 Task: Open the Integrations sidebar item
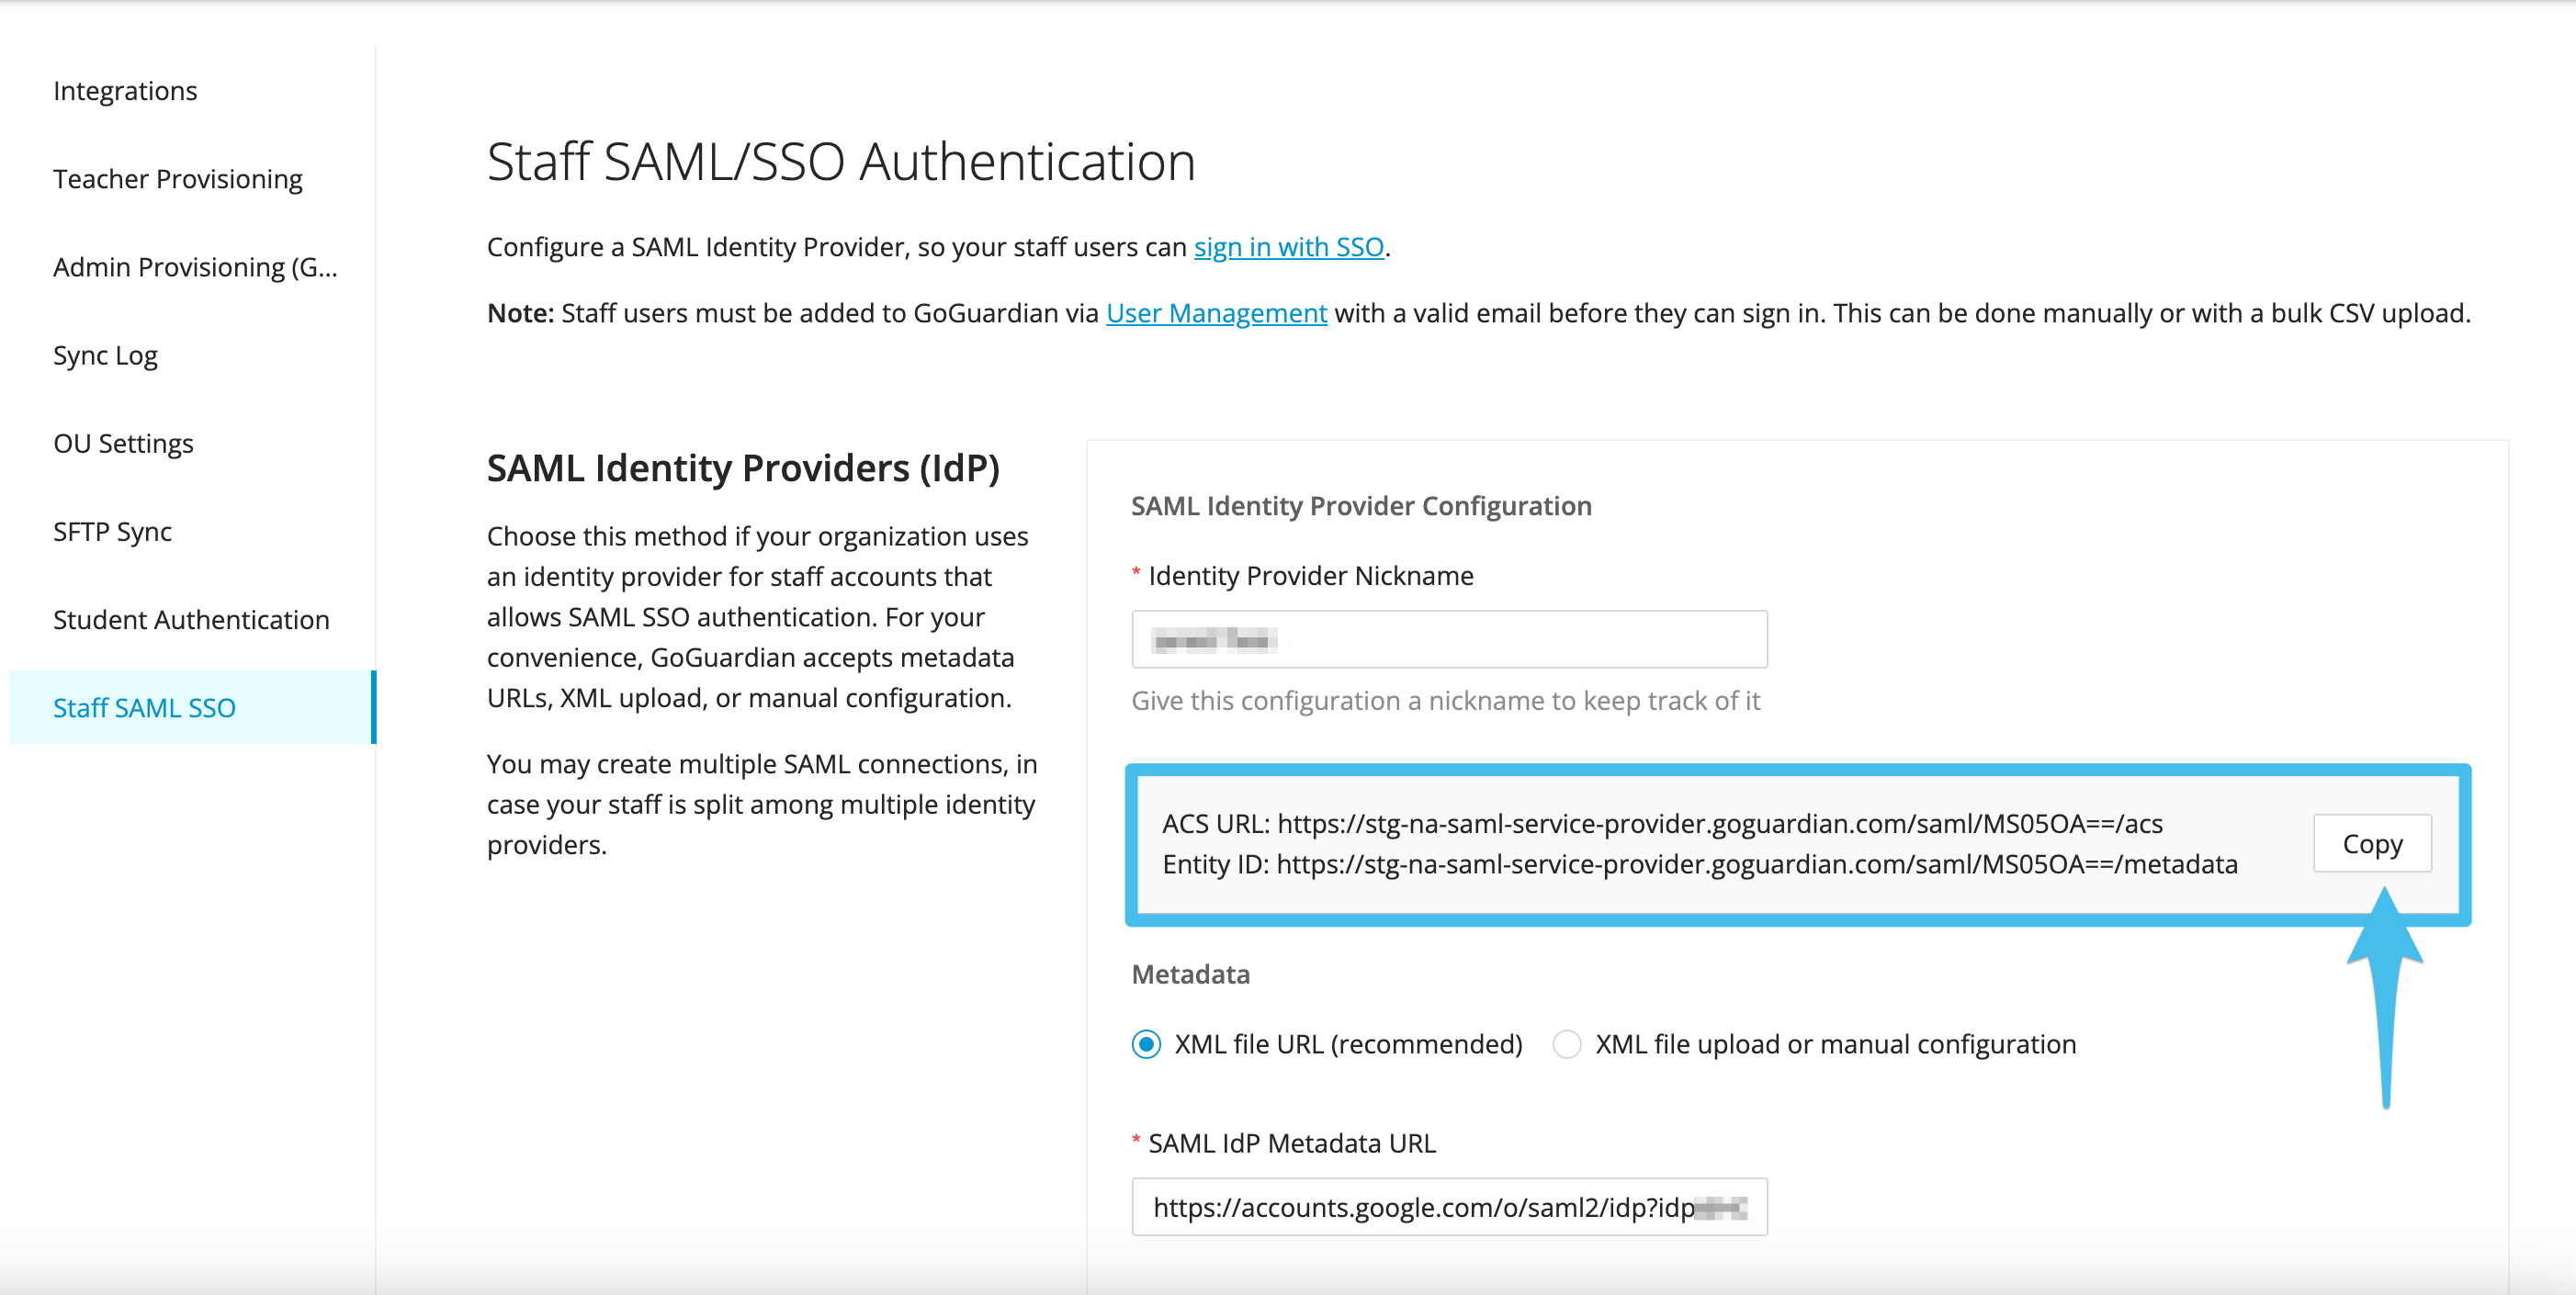[125, 91]
